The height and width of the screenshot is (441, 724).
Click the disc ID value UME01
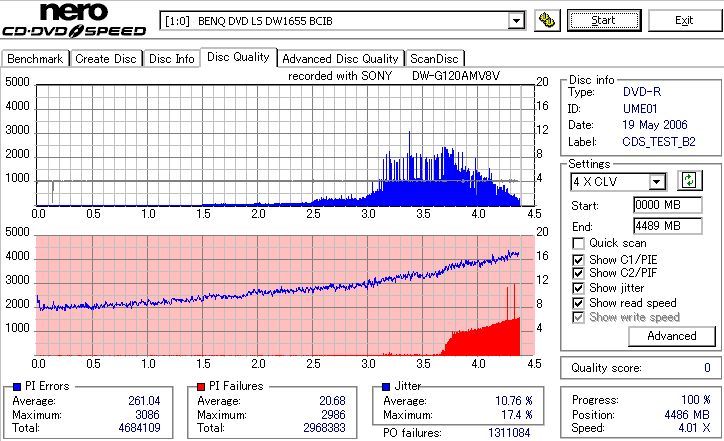(x=640, y=109)
